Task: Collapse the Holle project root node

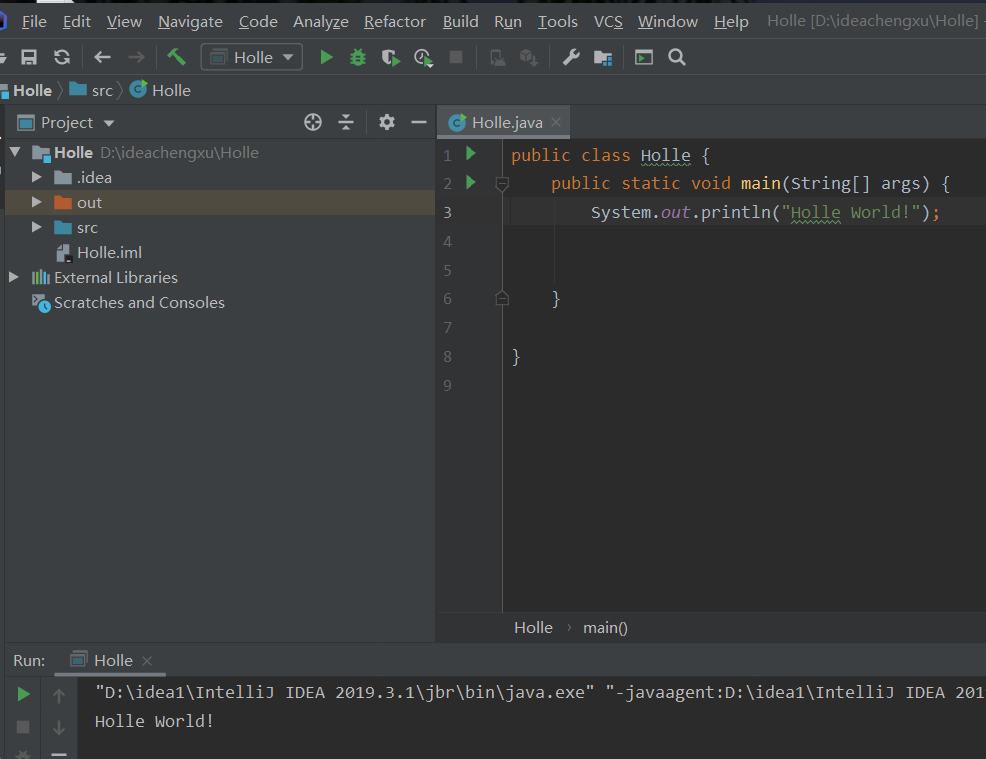Action: coord(15,152)
